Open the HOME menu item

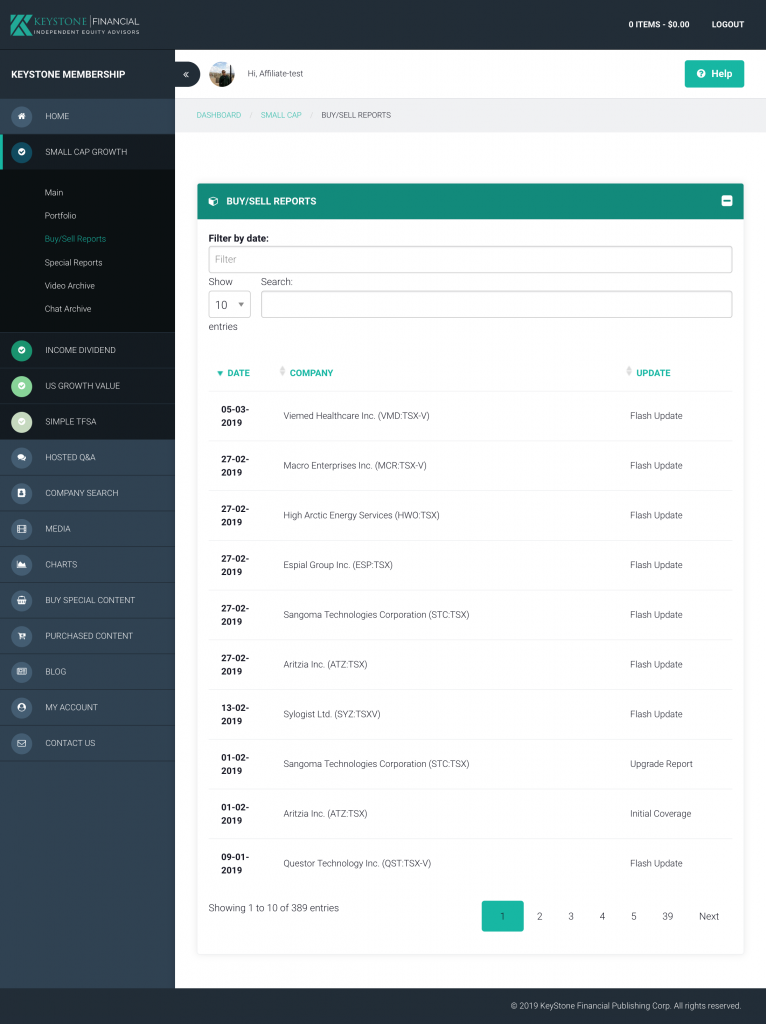click(x=88, y=116)
